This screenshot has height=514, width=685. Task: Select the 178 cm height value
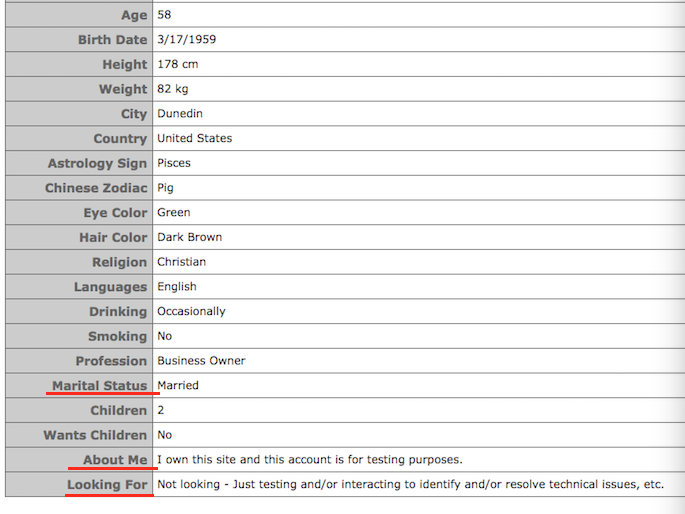click(x=178, y=64)
